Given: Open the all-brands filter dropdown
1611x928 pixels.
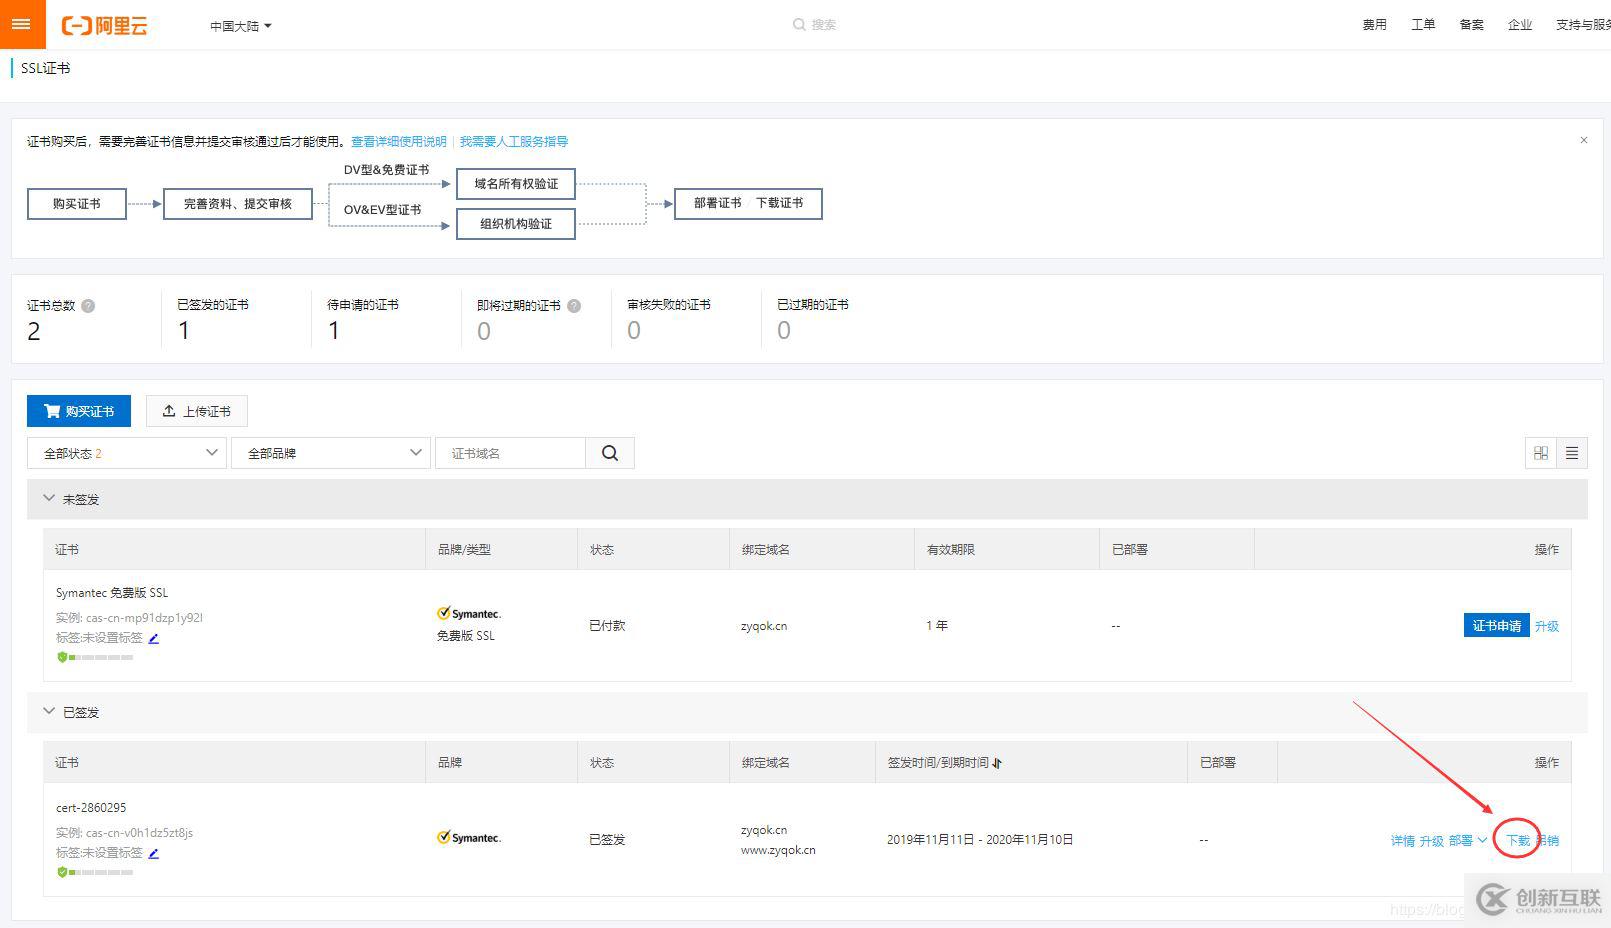Looking at the screenshot, I should 330,453.
